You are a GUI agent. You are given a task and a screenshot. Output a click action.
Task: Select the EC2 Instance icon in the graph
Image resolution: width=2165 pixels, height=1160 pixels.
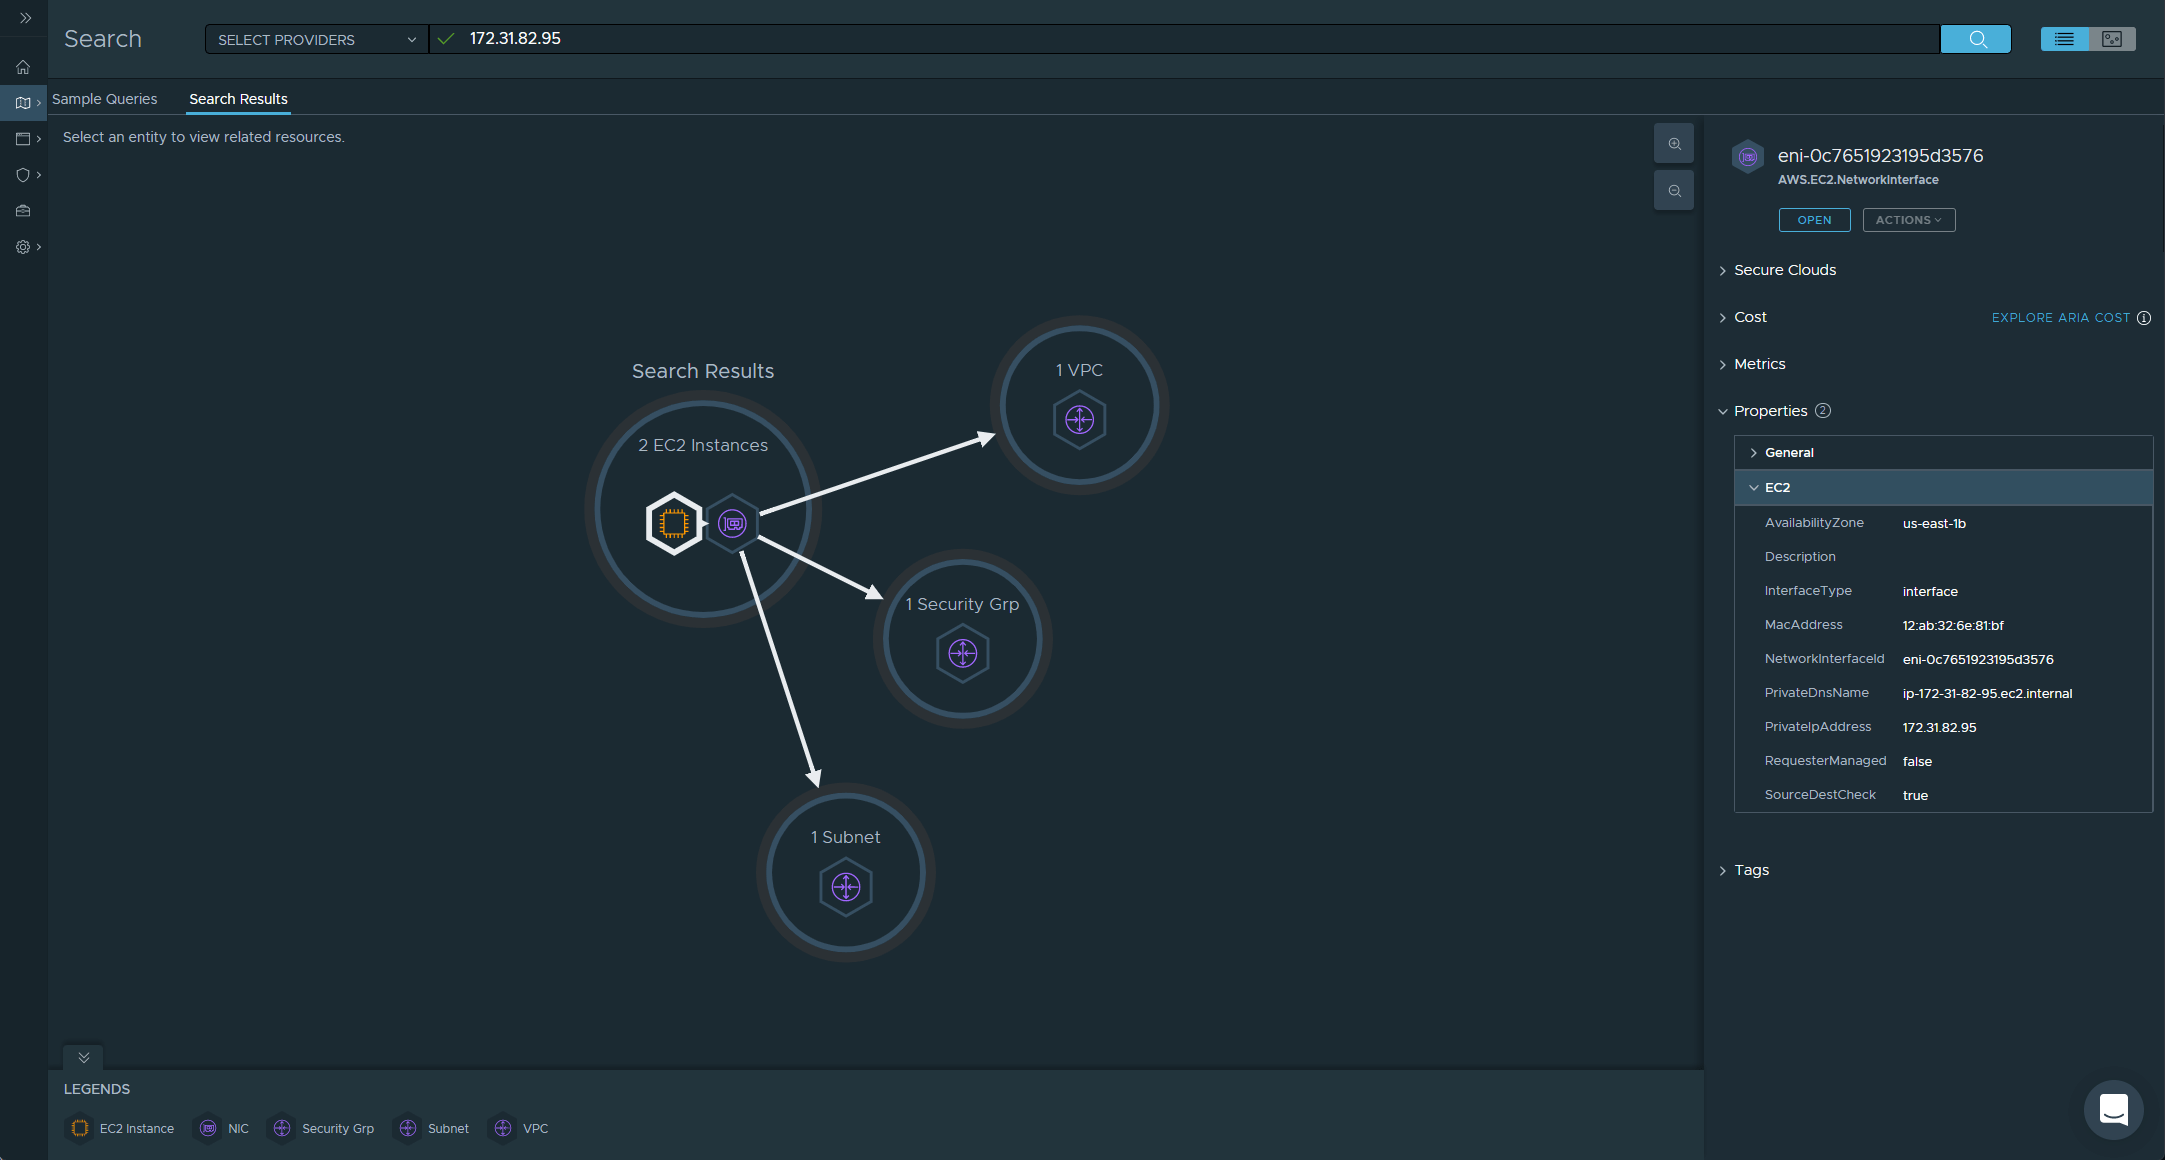tap(673, 522)
